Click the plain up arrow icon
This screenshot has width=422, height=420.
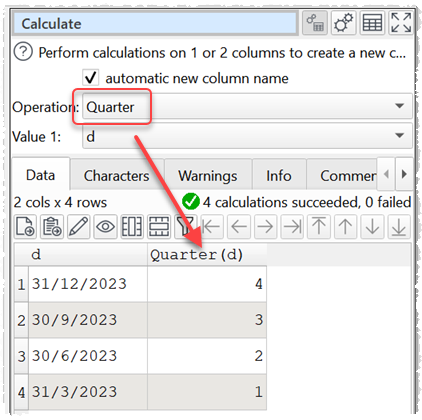click(x=345, y=227)
